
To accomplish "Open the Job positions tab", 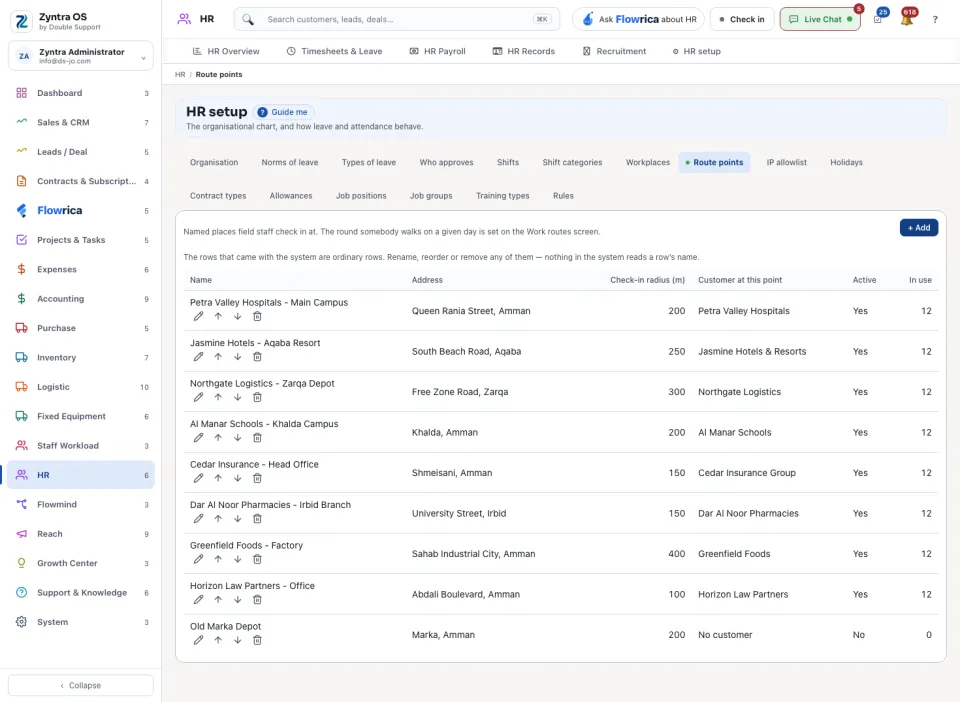I will pyautogui.click(x=361, y=196).
